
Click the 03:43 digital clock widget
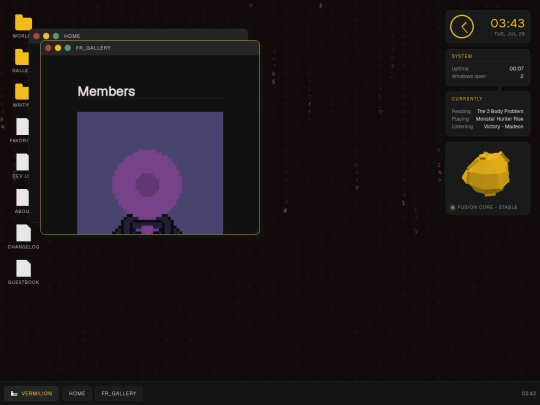507,23
